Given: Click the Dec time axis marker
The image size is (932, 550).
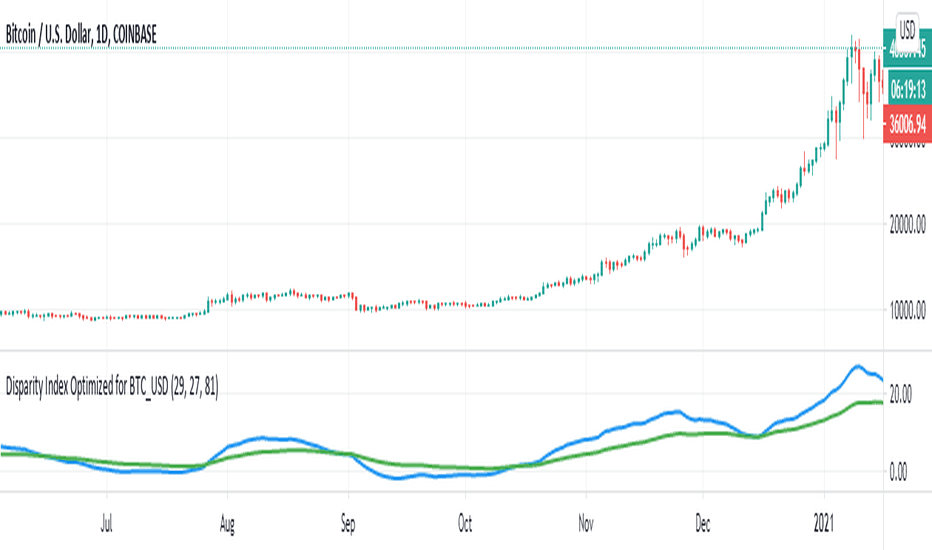Looking at the screenshot, I should (x=703, y=524).
